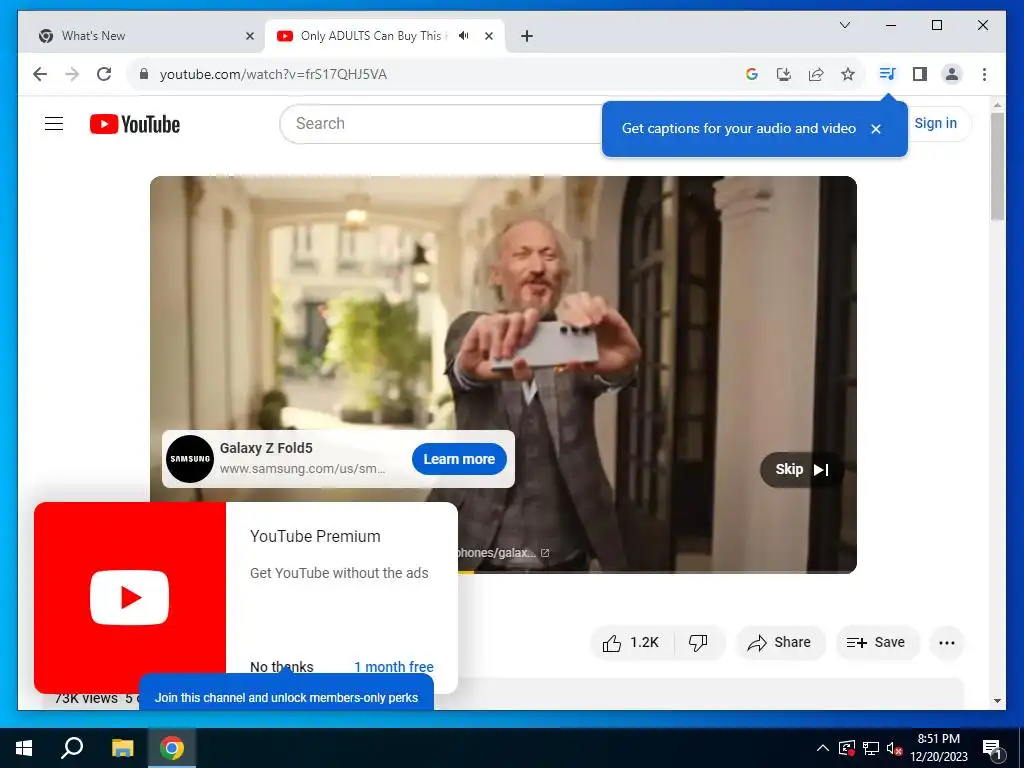Click Sign in on YouTube
This screenshot has height=768, width=1024.
pos(935,123)
